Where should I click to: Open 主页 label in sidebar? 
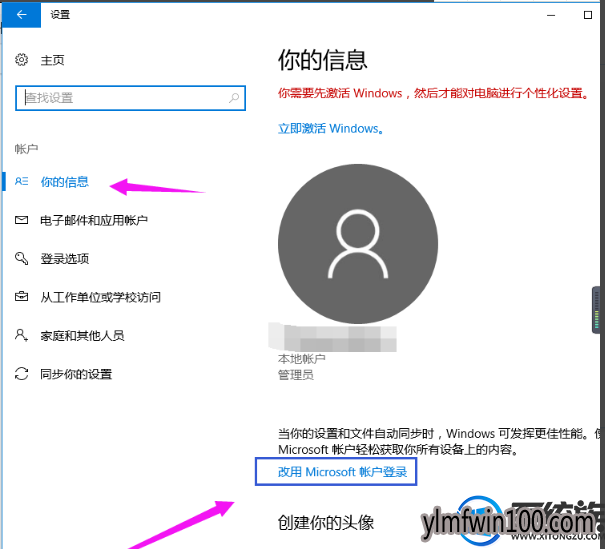(x=52, y=60)
